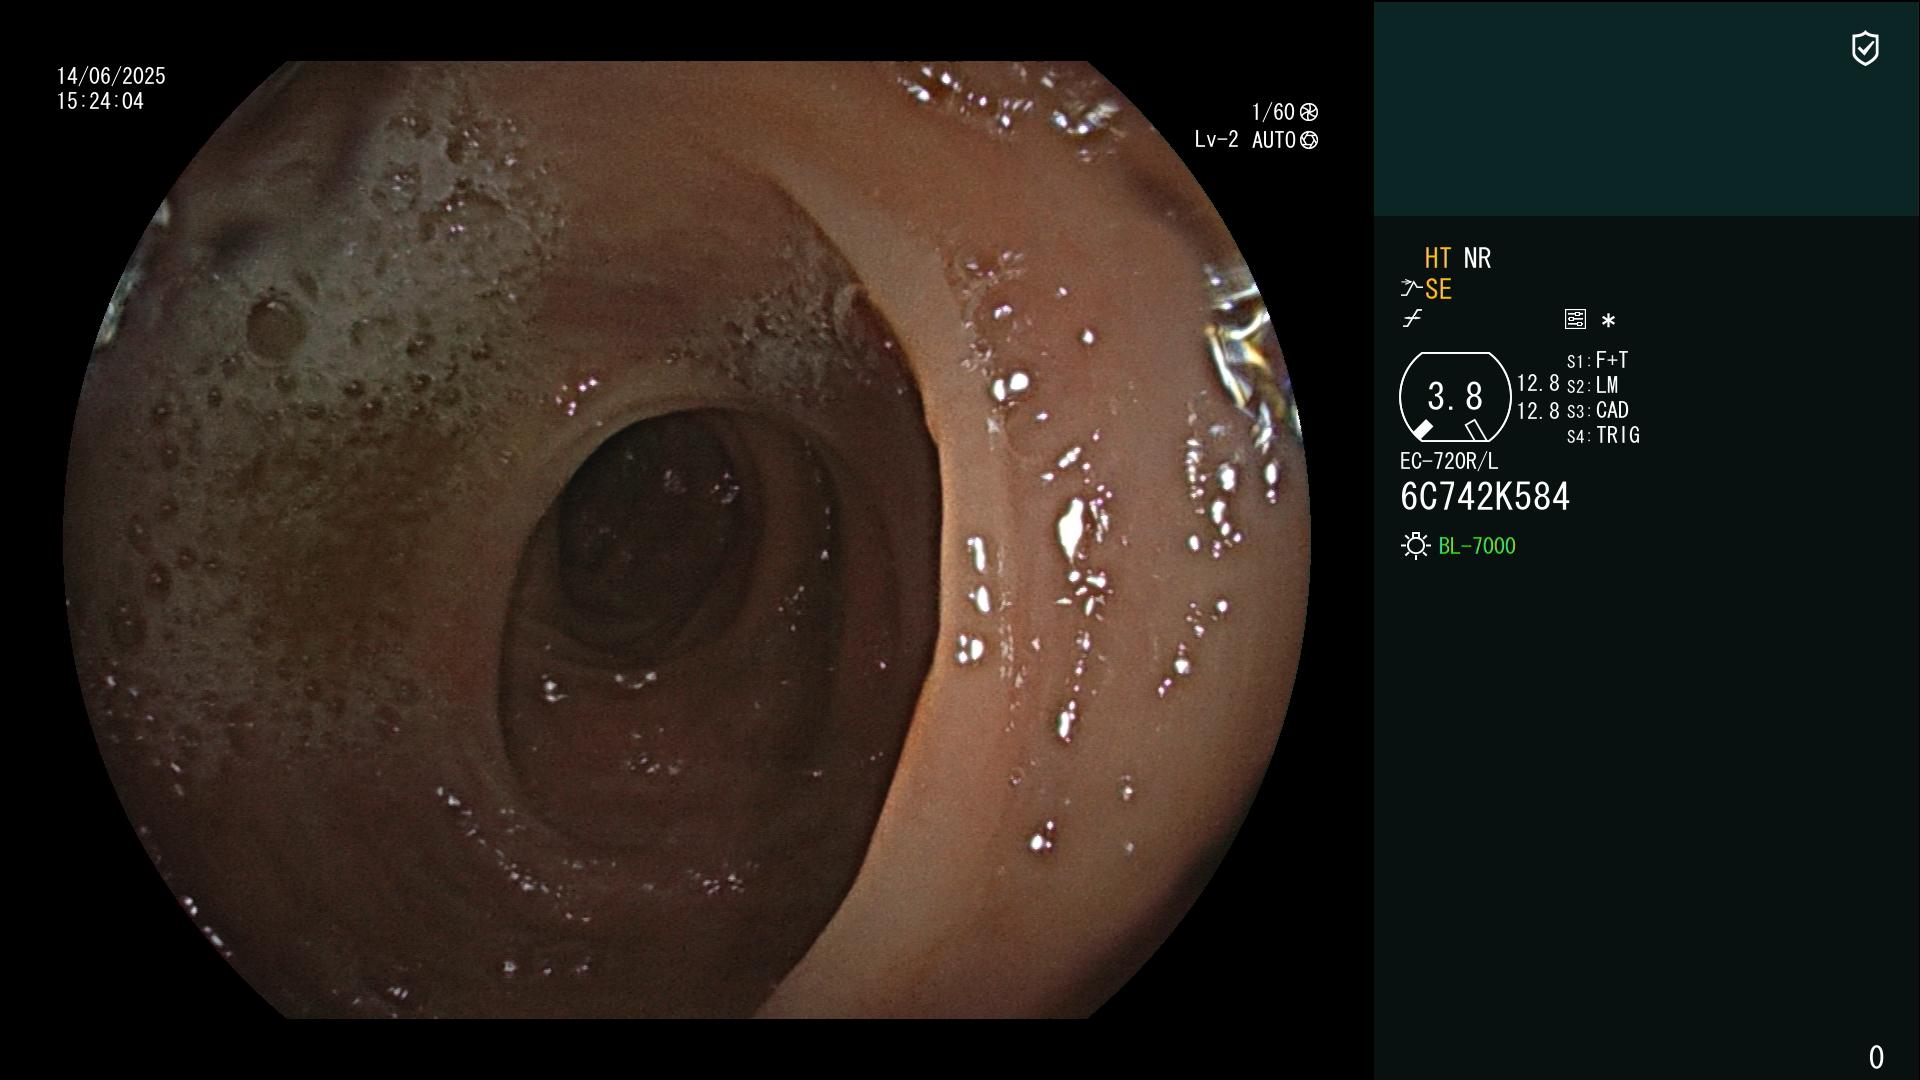The width and height of the screenshot is (1920, 1080).
Task: Select the NR noise reduction label
Action: [x=1477, y=258]
